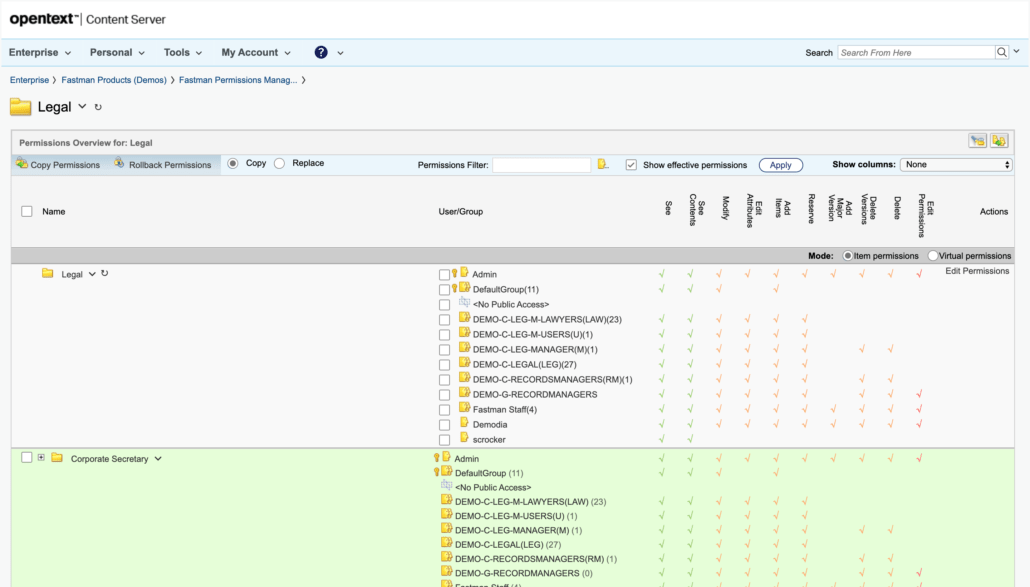Open Fastman Products (Demos) breadcrumb
1030x587 pixels.
pos(114,80)
